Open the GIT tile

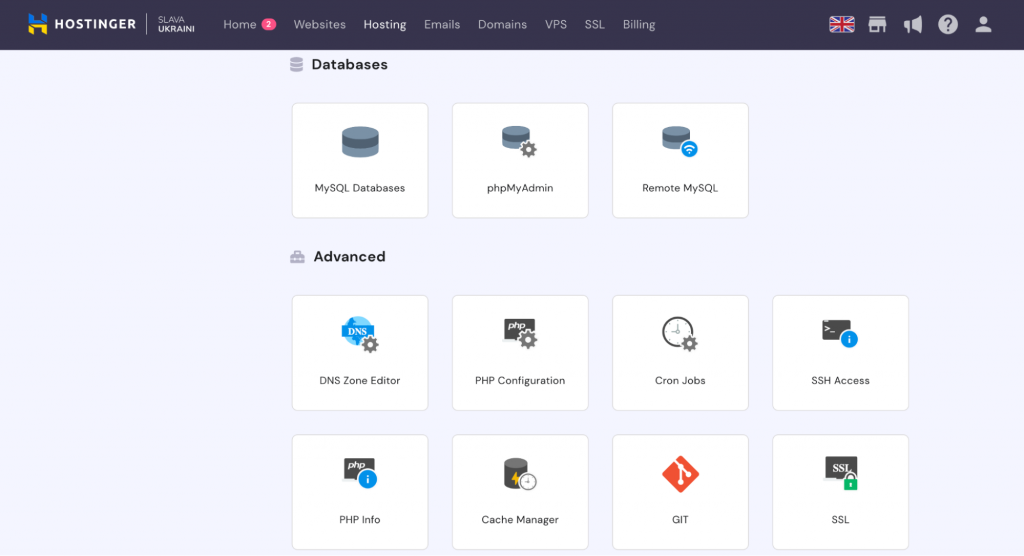[680, 491]
